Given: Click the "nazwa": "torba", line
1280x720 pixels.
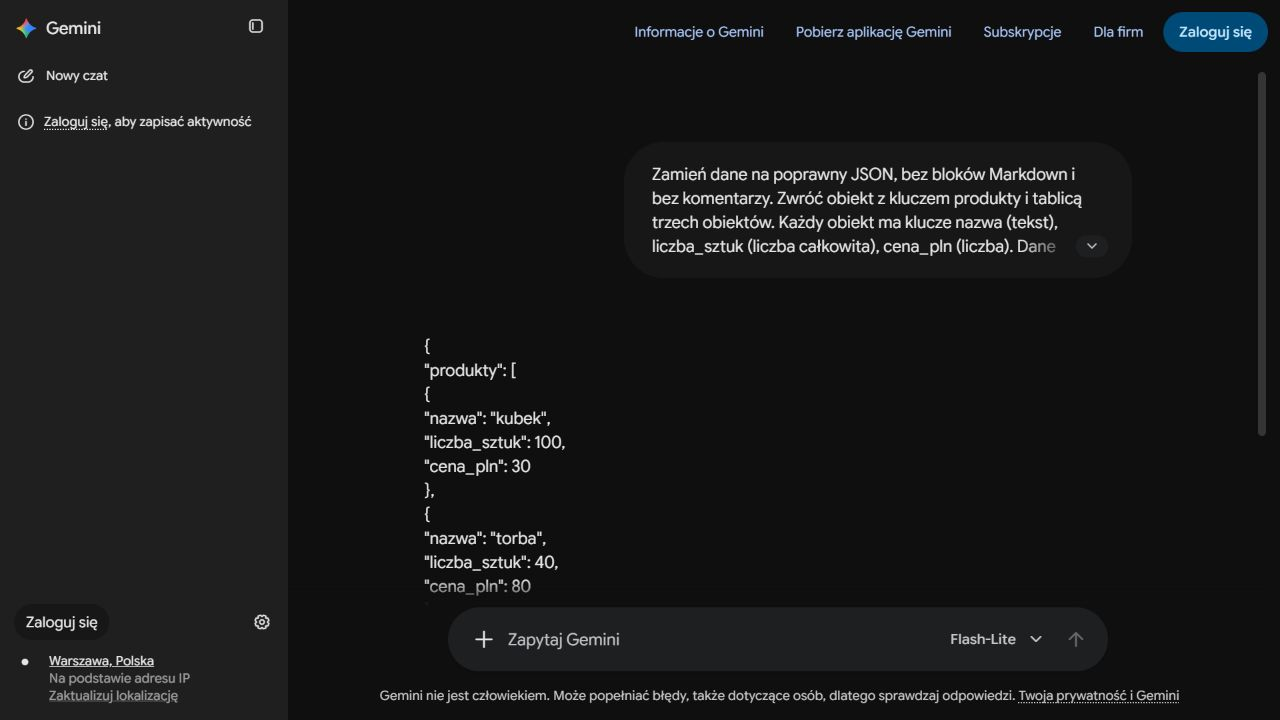Looking at the screenshot, I should 485,538.
